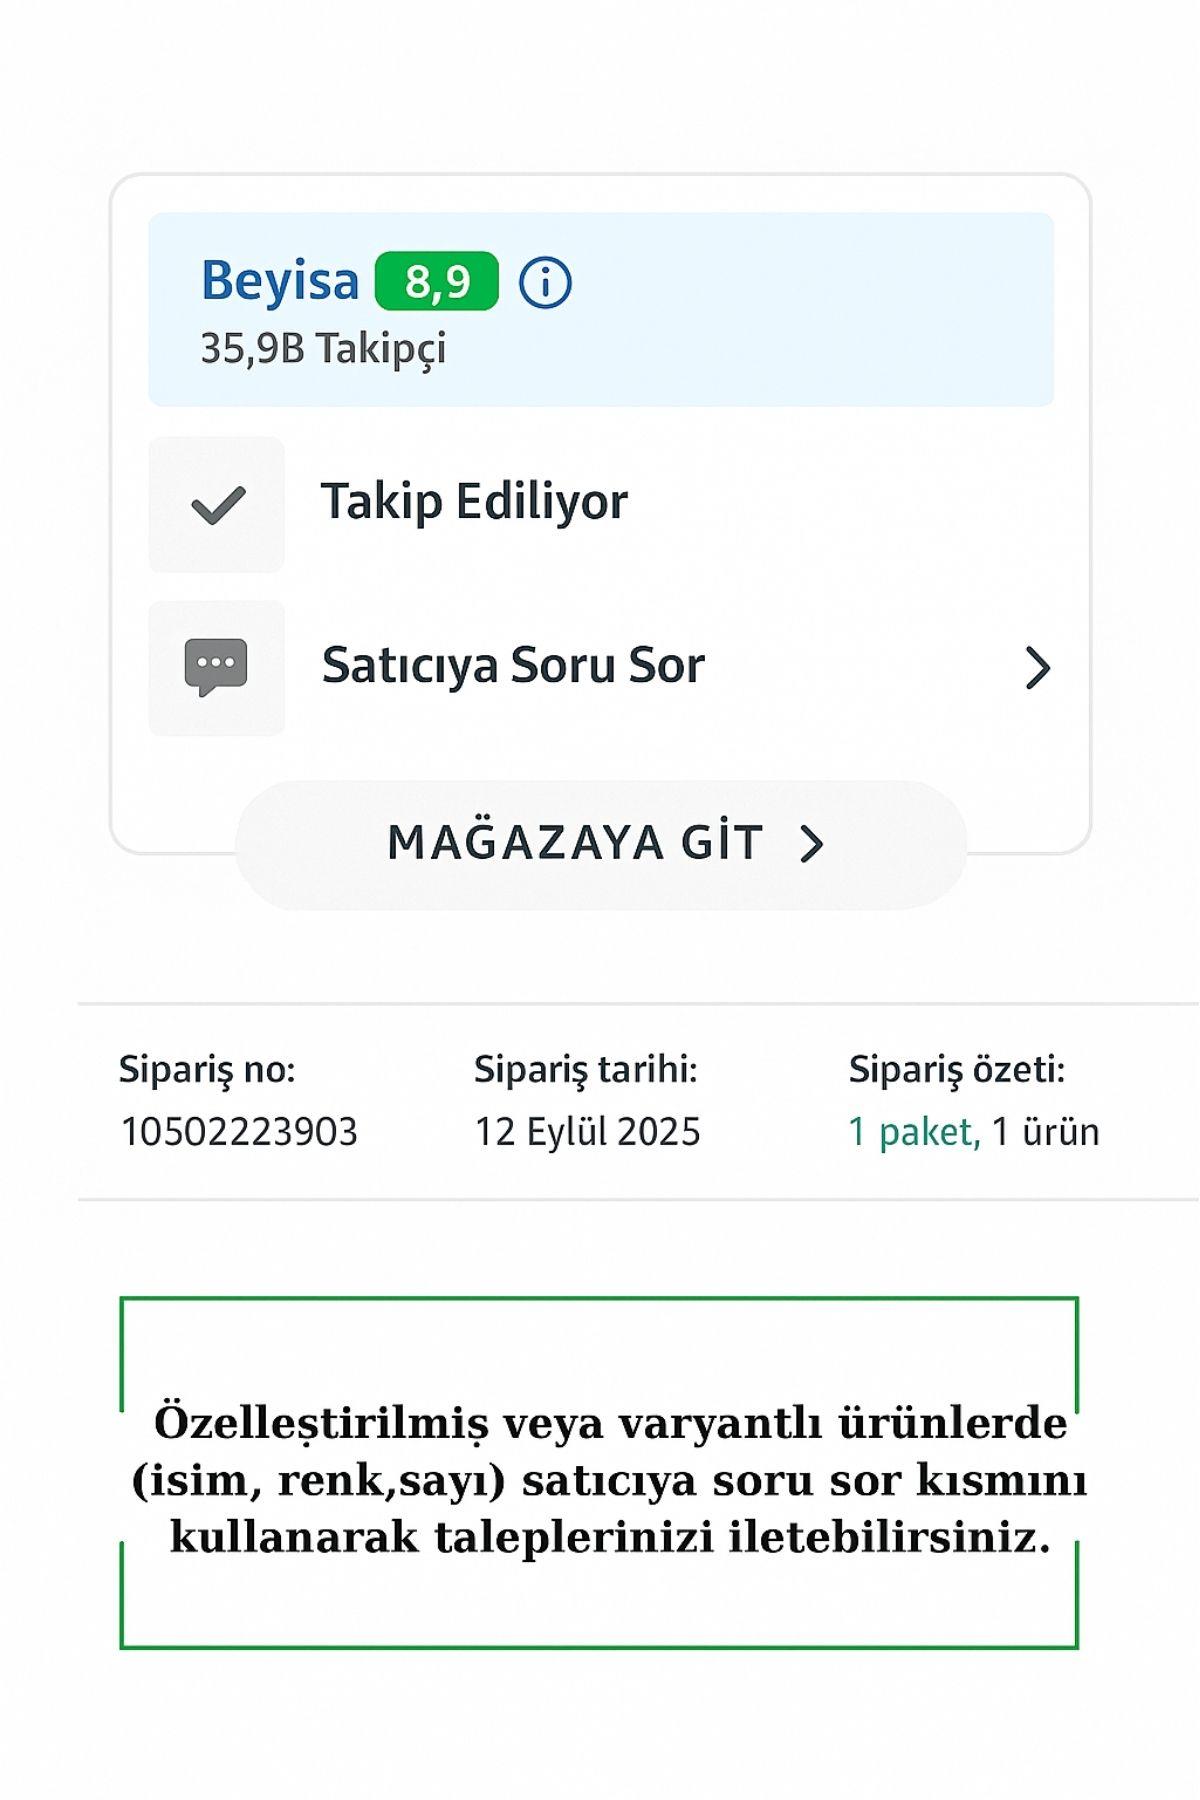Click the Sipariş tarihi label
The width and height of the screenshot is (1200, 1800).
585,1070
